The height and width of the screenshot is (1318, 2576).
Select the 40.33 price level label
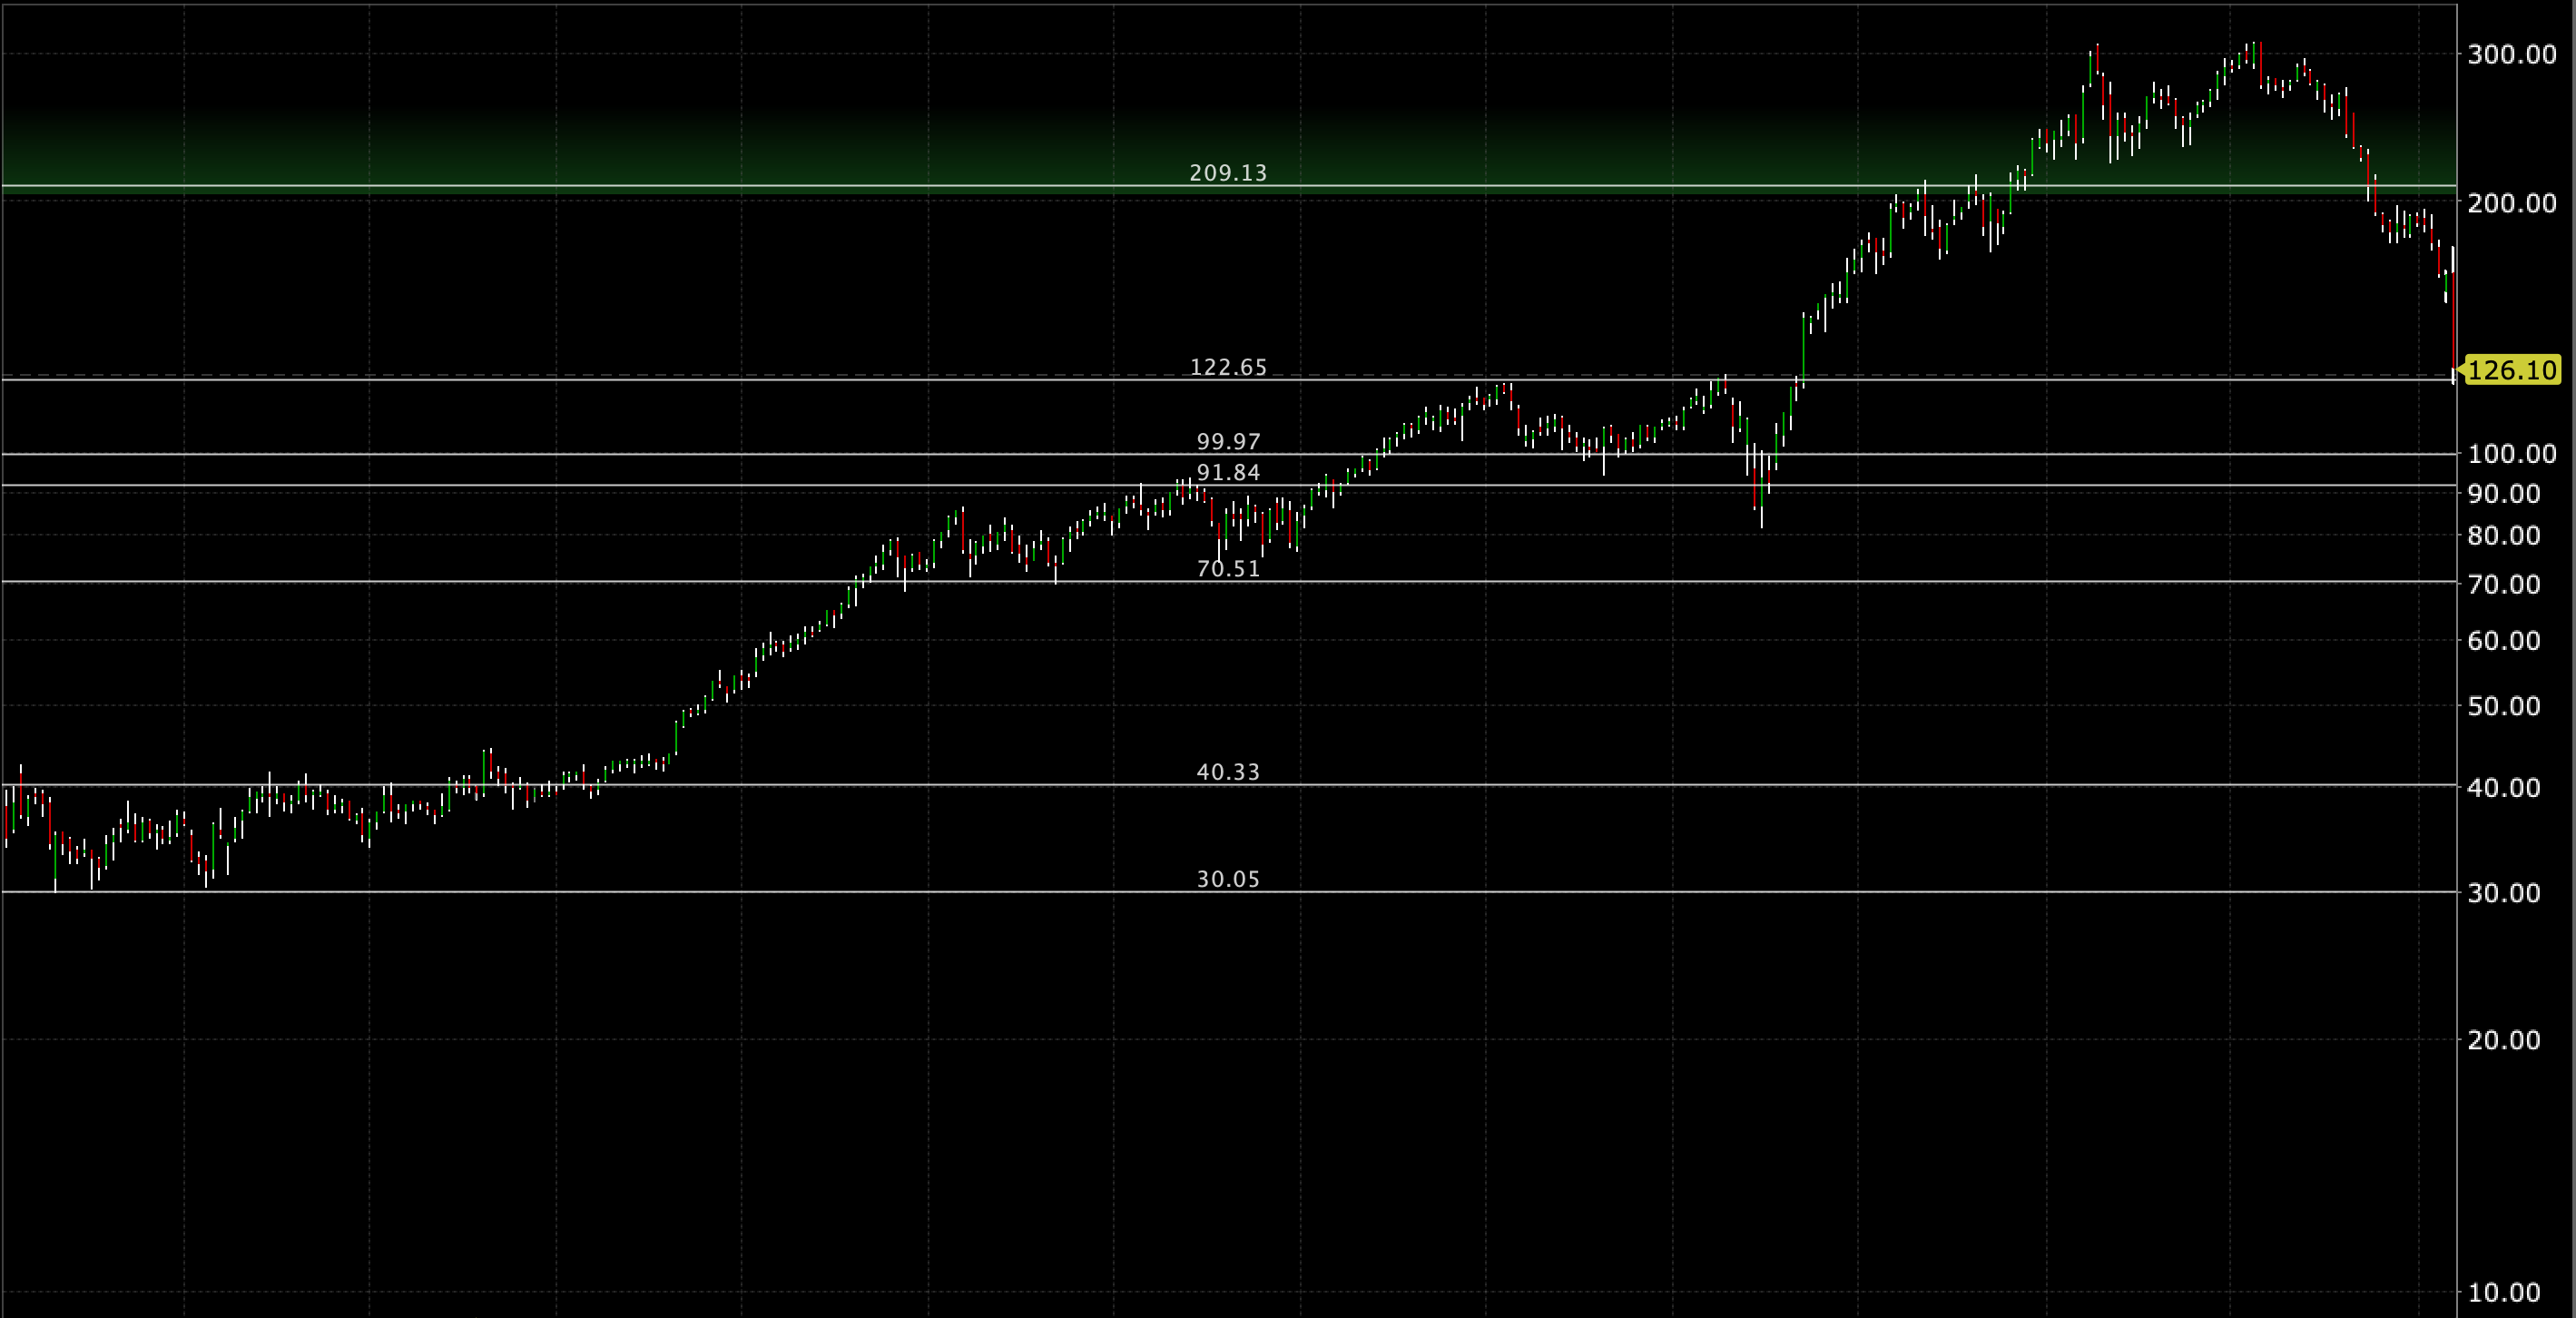[x=1228, y=772]
